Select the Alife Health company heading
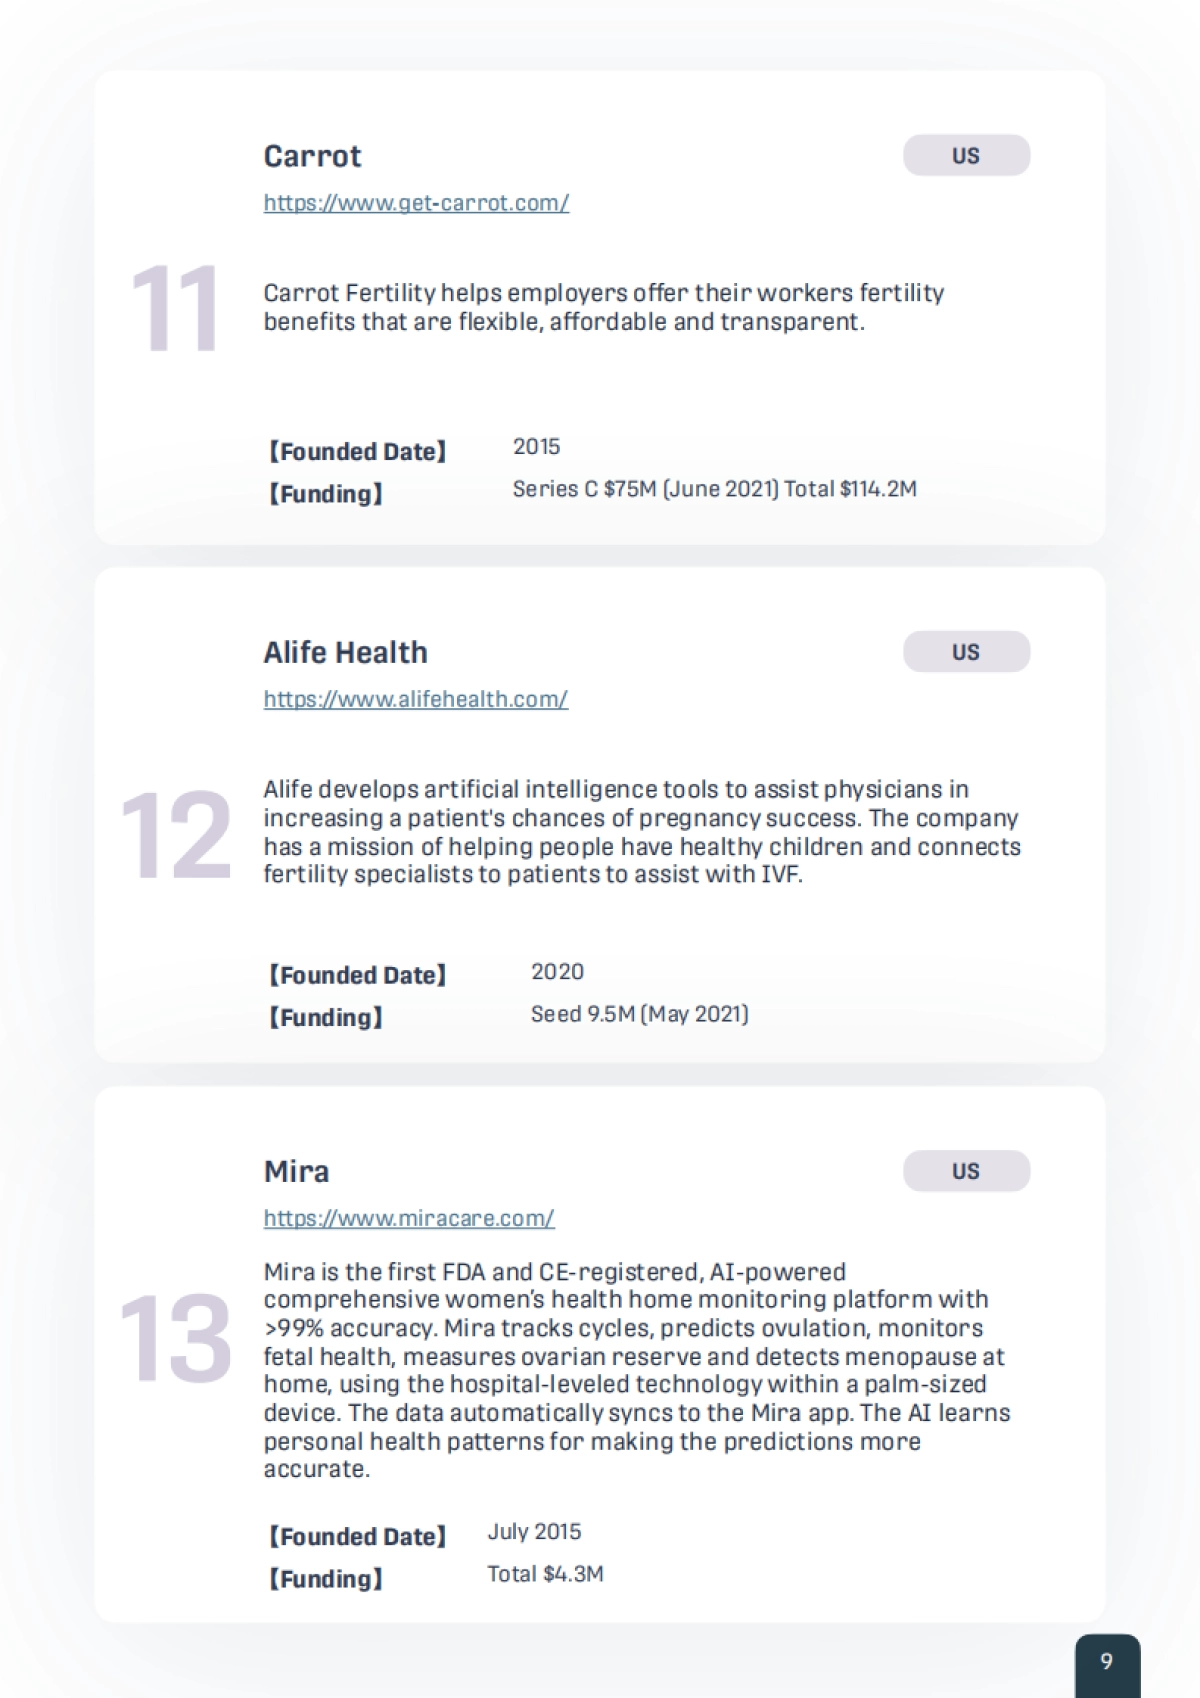The image size is (1200, 1698). tap(345, 652)
